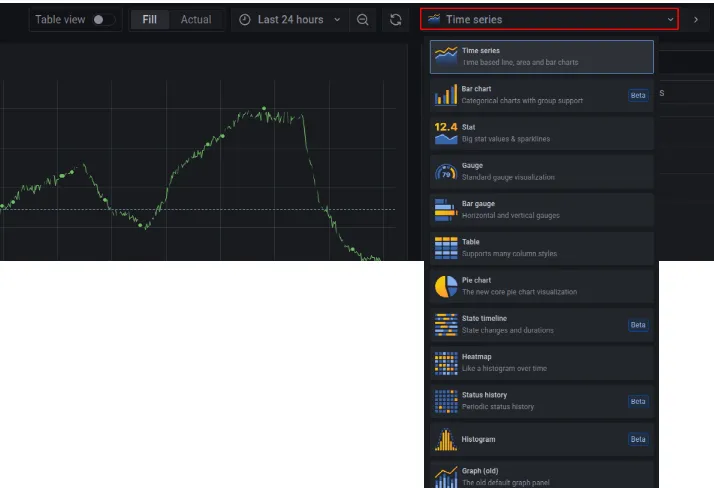Click 'The old default graph panel' description
Image resolution: width=714 pixels, height=488 pixels.
pyautogui.click(x=506, y=483)
